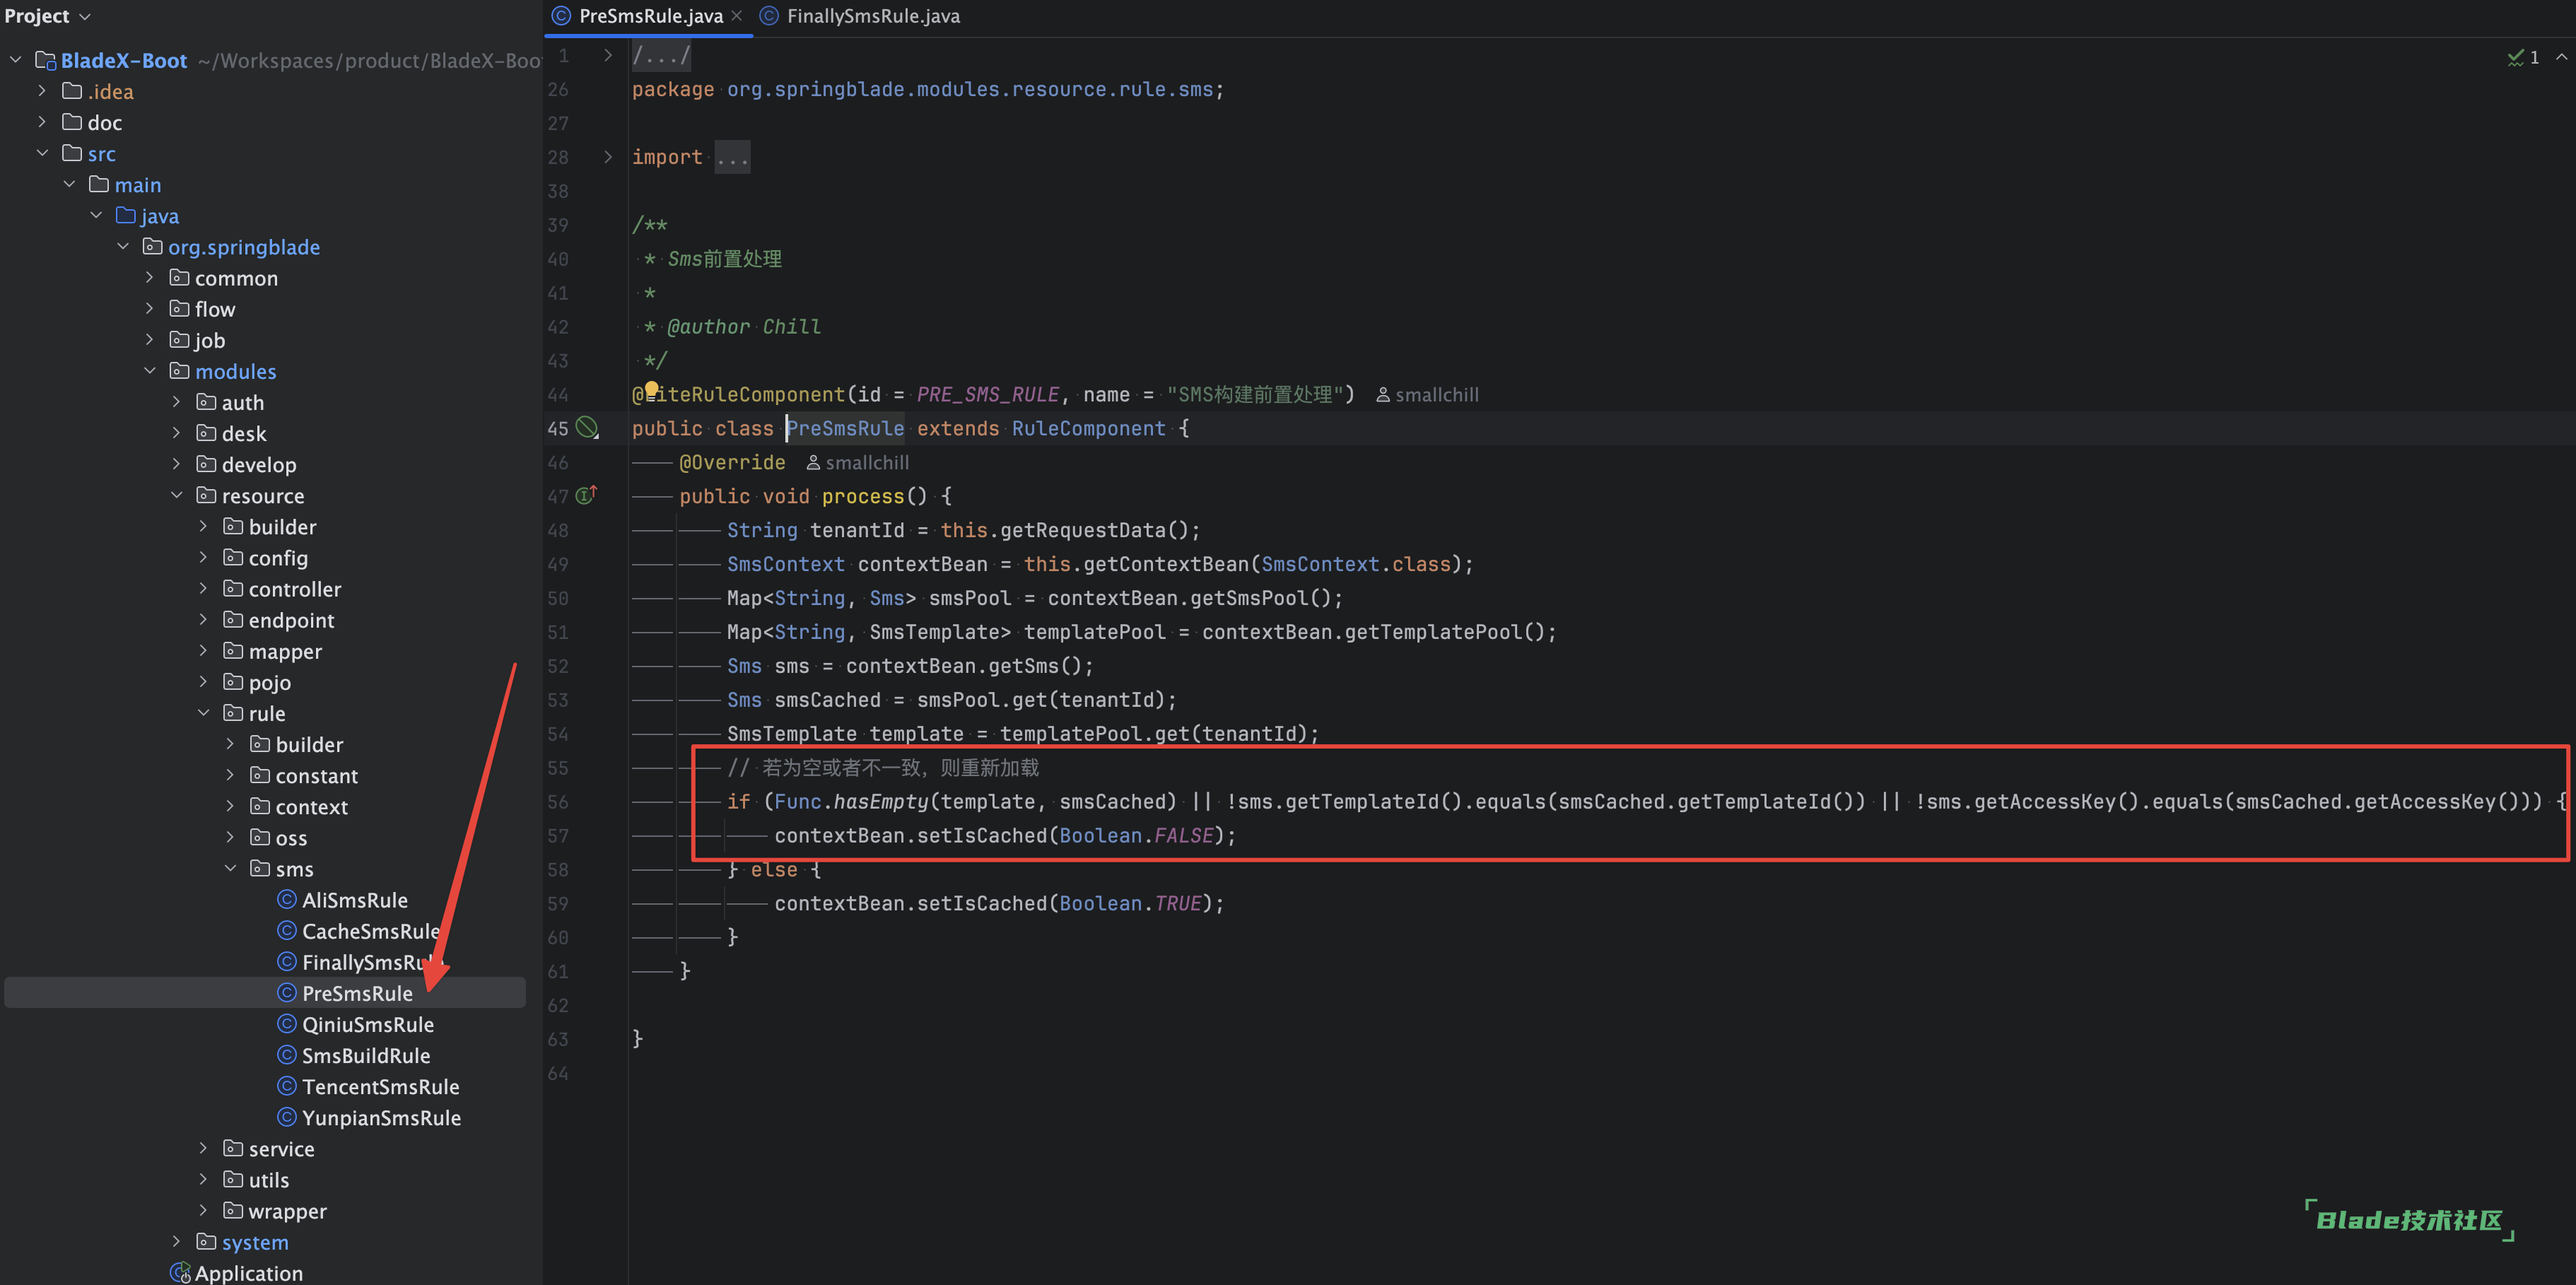Screen dimensions: 2576x1285
Task: Click the RuleComponent superclass reference
Action: (1088, 428)
